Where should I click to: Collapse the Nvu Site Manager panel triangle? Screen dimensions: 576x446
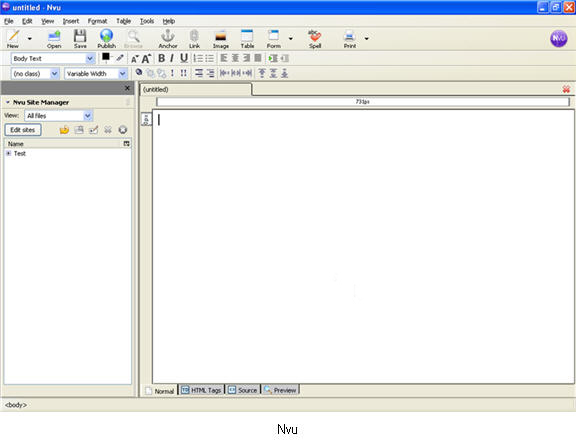click(x=7, y=102)
